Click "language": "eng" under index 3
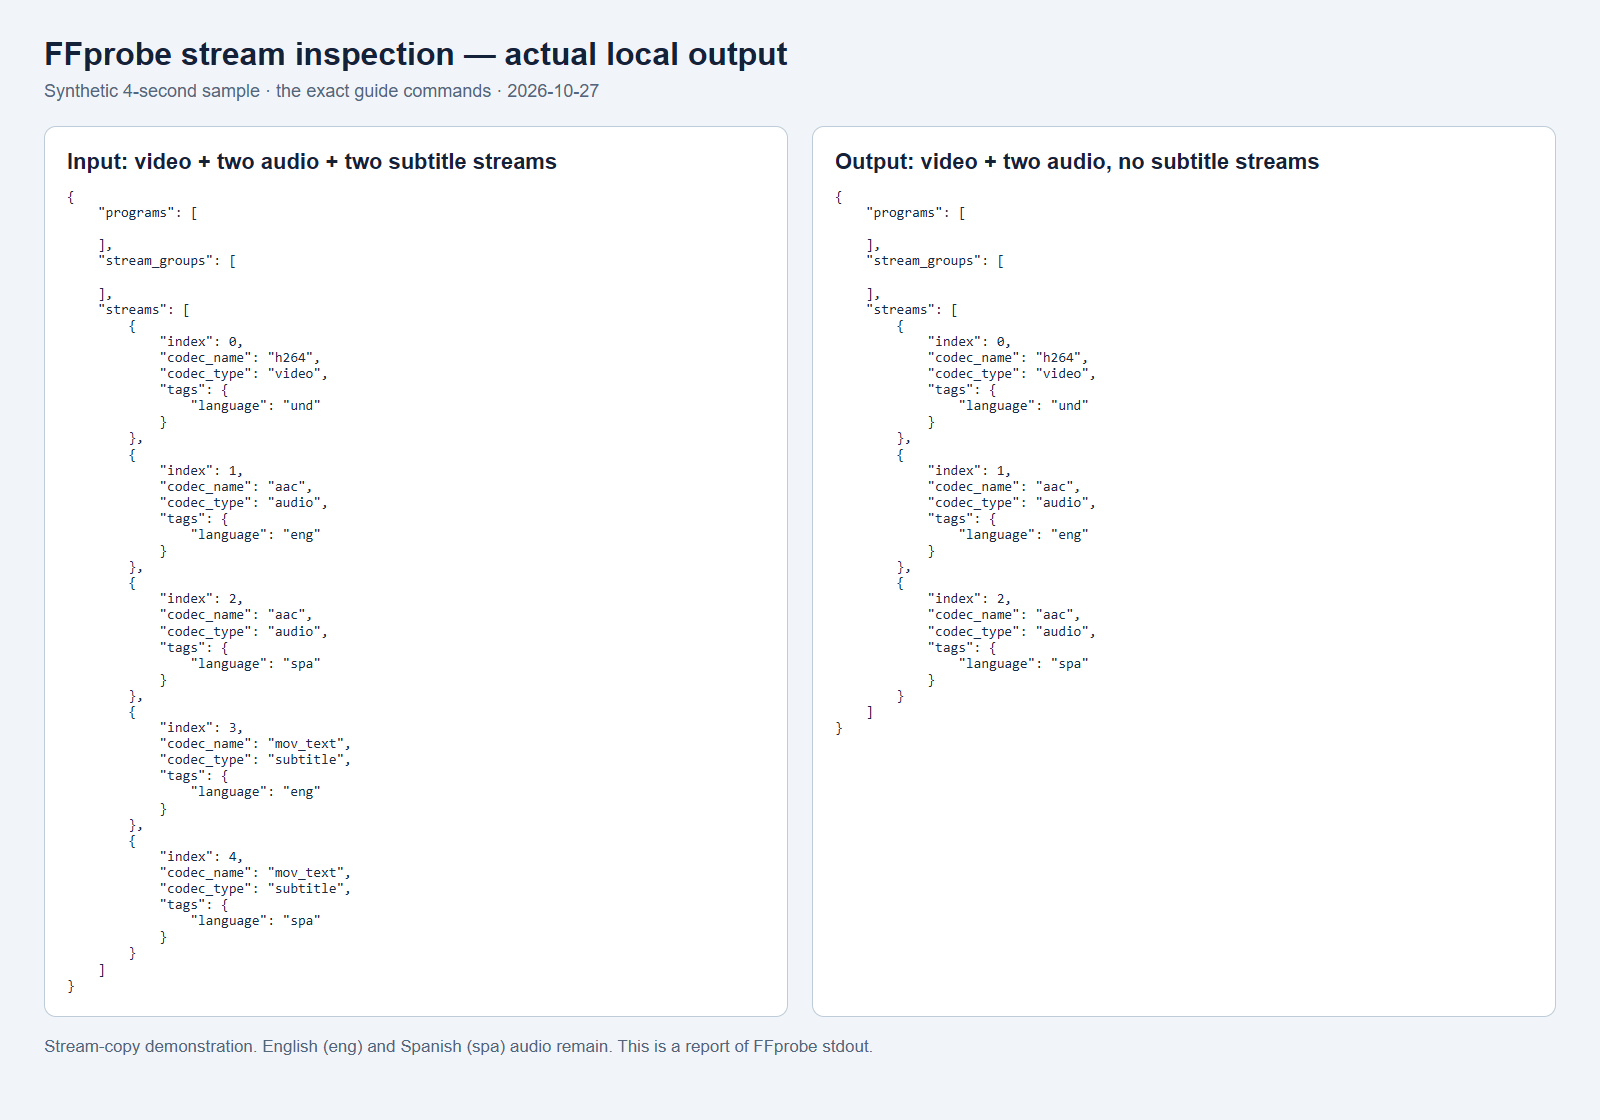Viewport: 1600px width, 1120px height. pos(256,792)
